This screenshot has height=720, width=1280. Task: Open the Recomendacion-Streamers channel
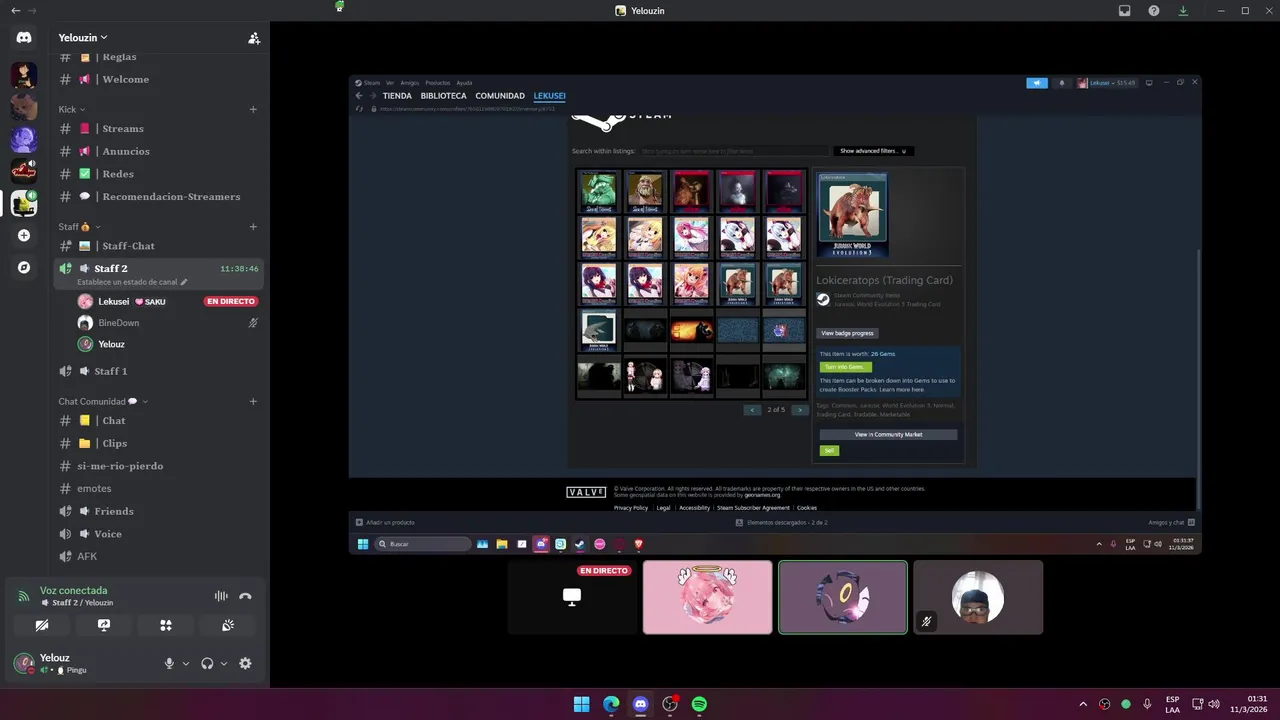point(160,196)
